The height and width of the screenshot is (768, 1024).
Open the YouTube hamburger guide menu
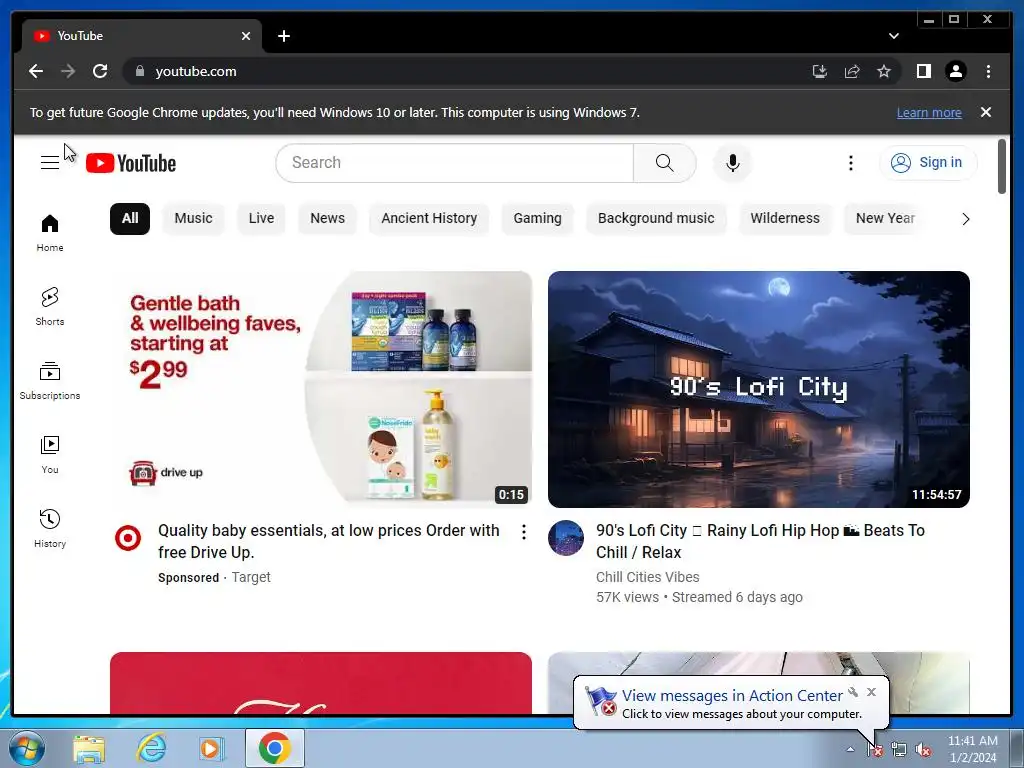tap(50, 163)
